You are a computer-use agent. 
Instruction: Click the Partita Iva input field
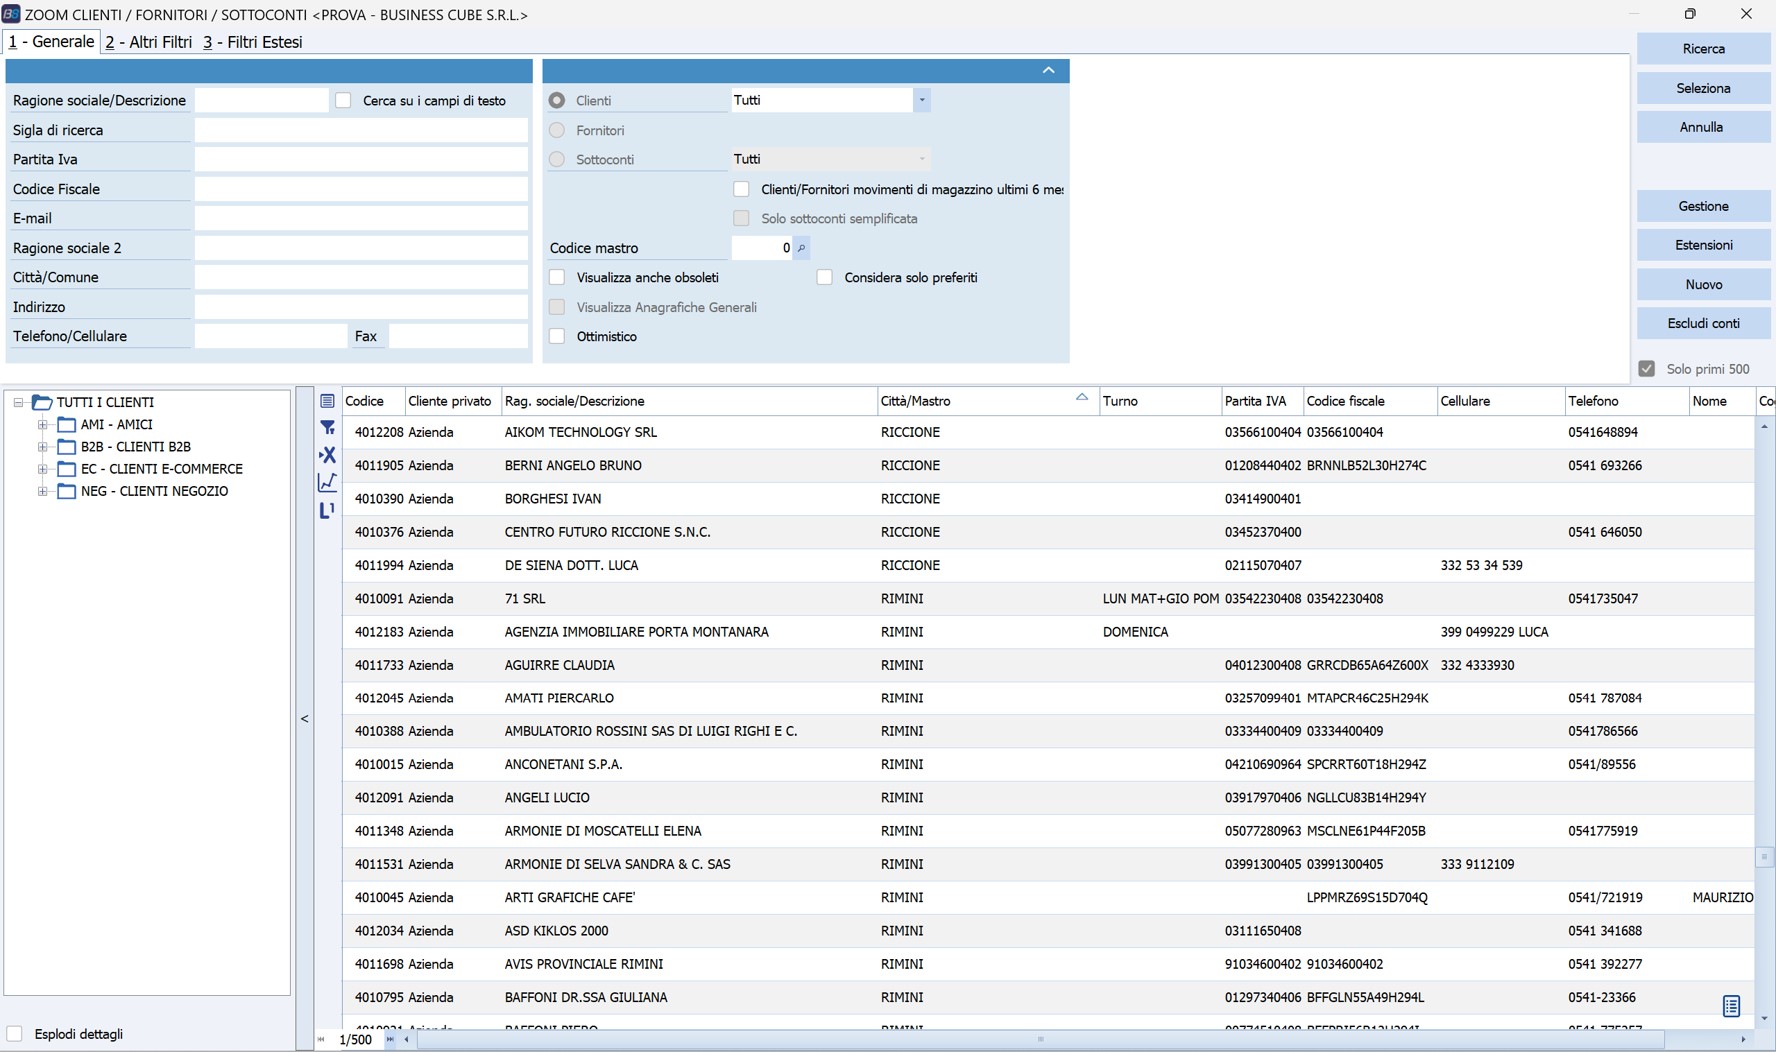[x=361, y=159]
